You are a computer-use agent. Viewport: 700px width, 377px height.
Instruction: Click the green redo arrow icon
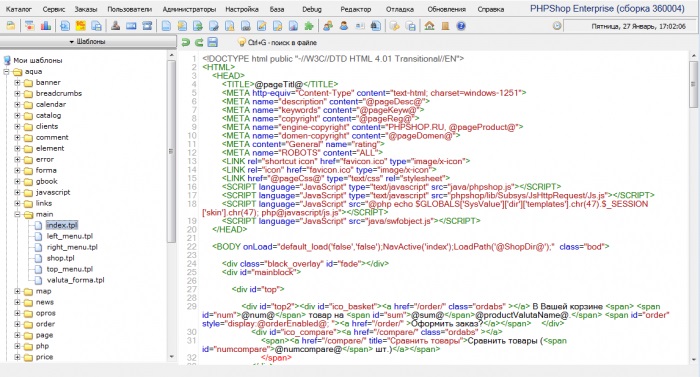199,42
